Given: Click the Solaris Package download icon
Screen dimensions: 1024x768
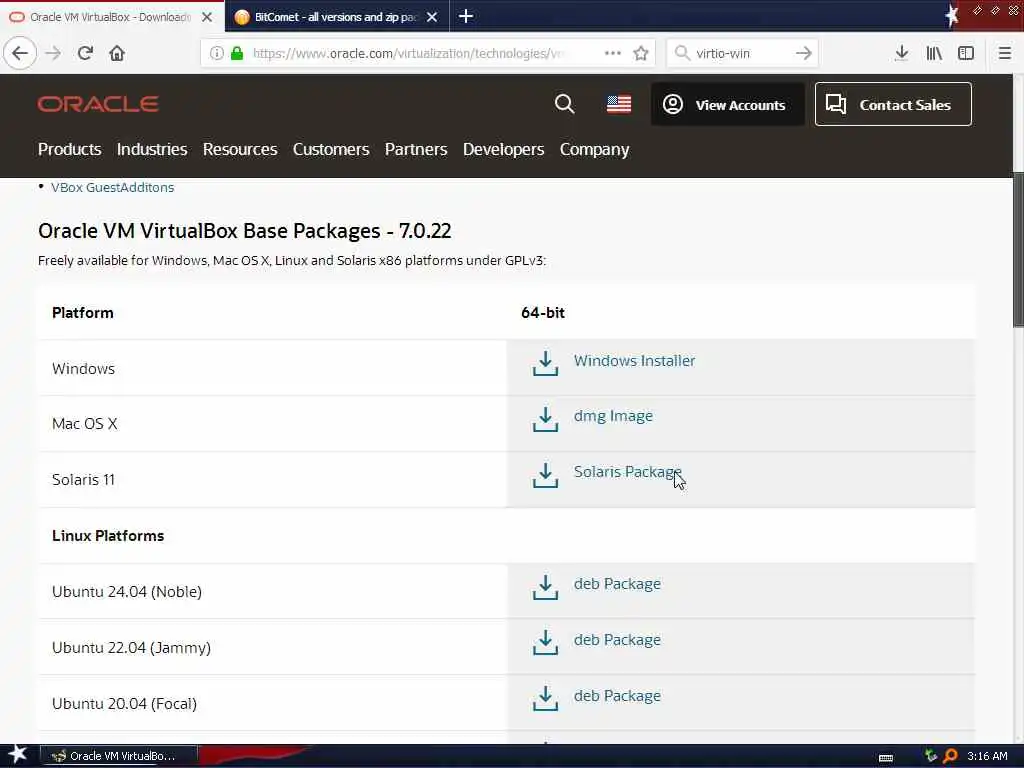Looking at the screenshot, I should pos(545,475).
